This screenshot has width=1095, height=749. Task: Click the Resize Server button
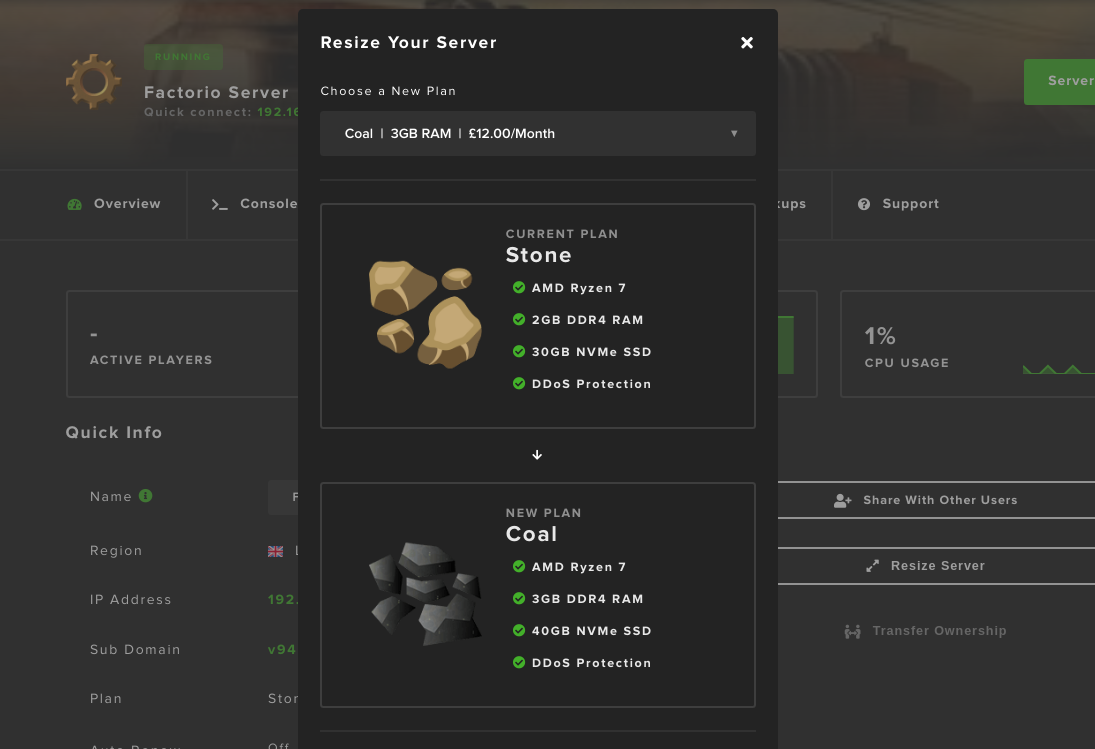tap(936, 565)
